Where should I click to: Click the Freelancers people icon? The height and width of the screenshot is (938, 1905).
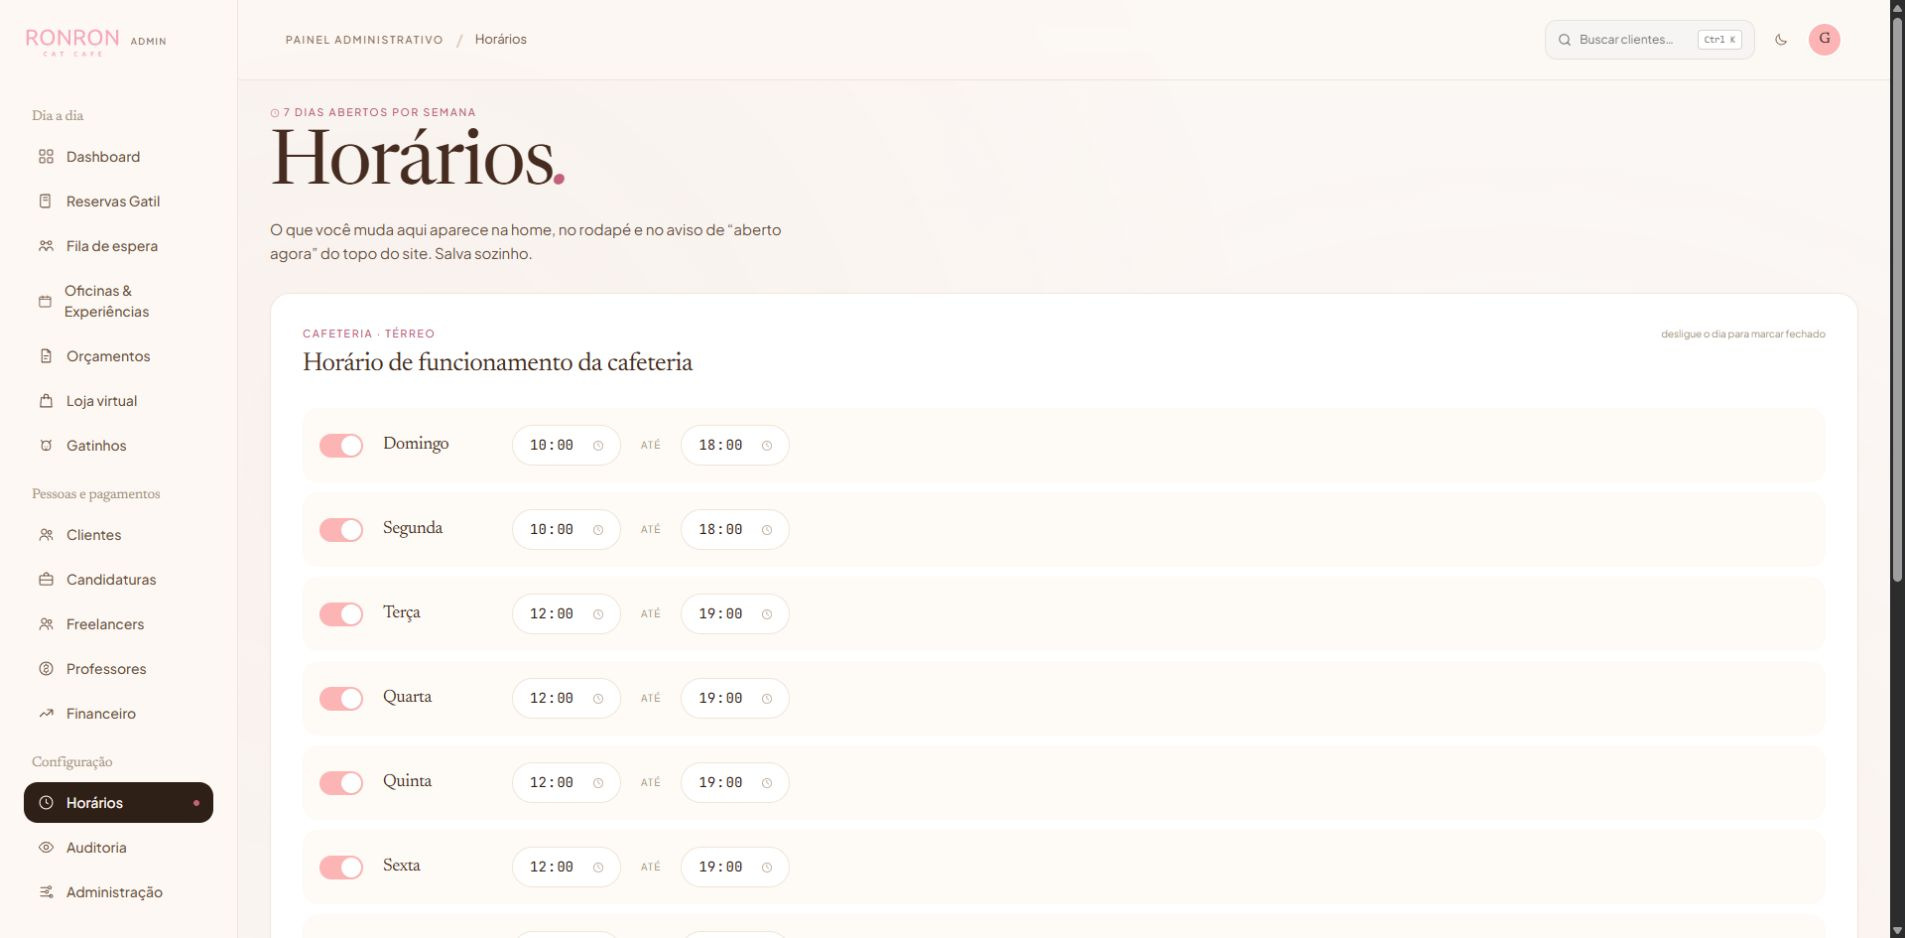coord(46,624)
